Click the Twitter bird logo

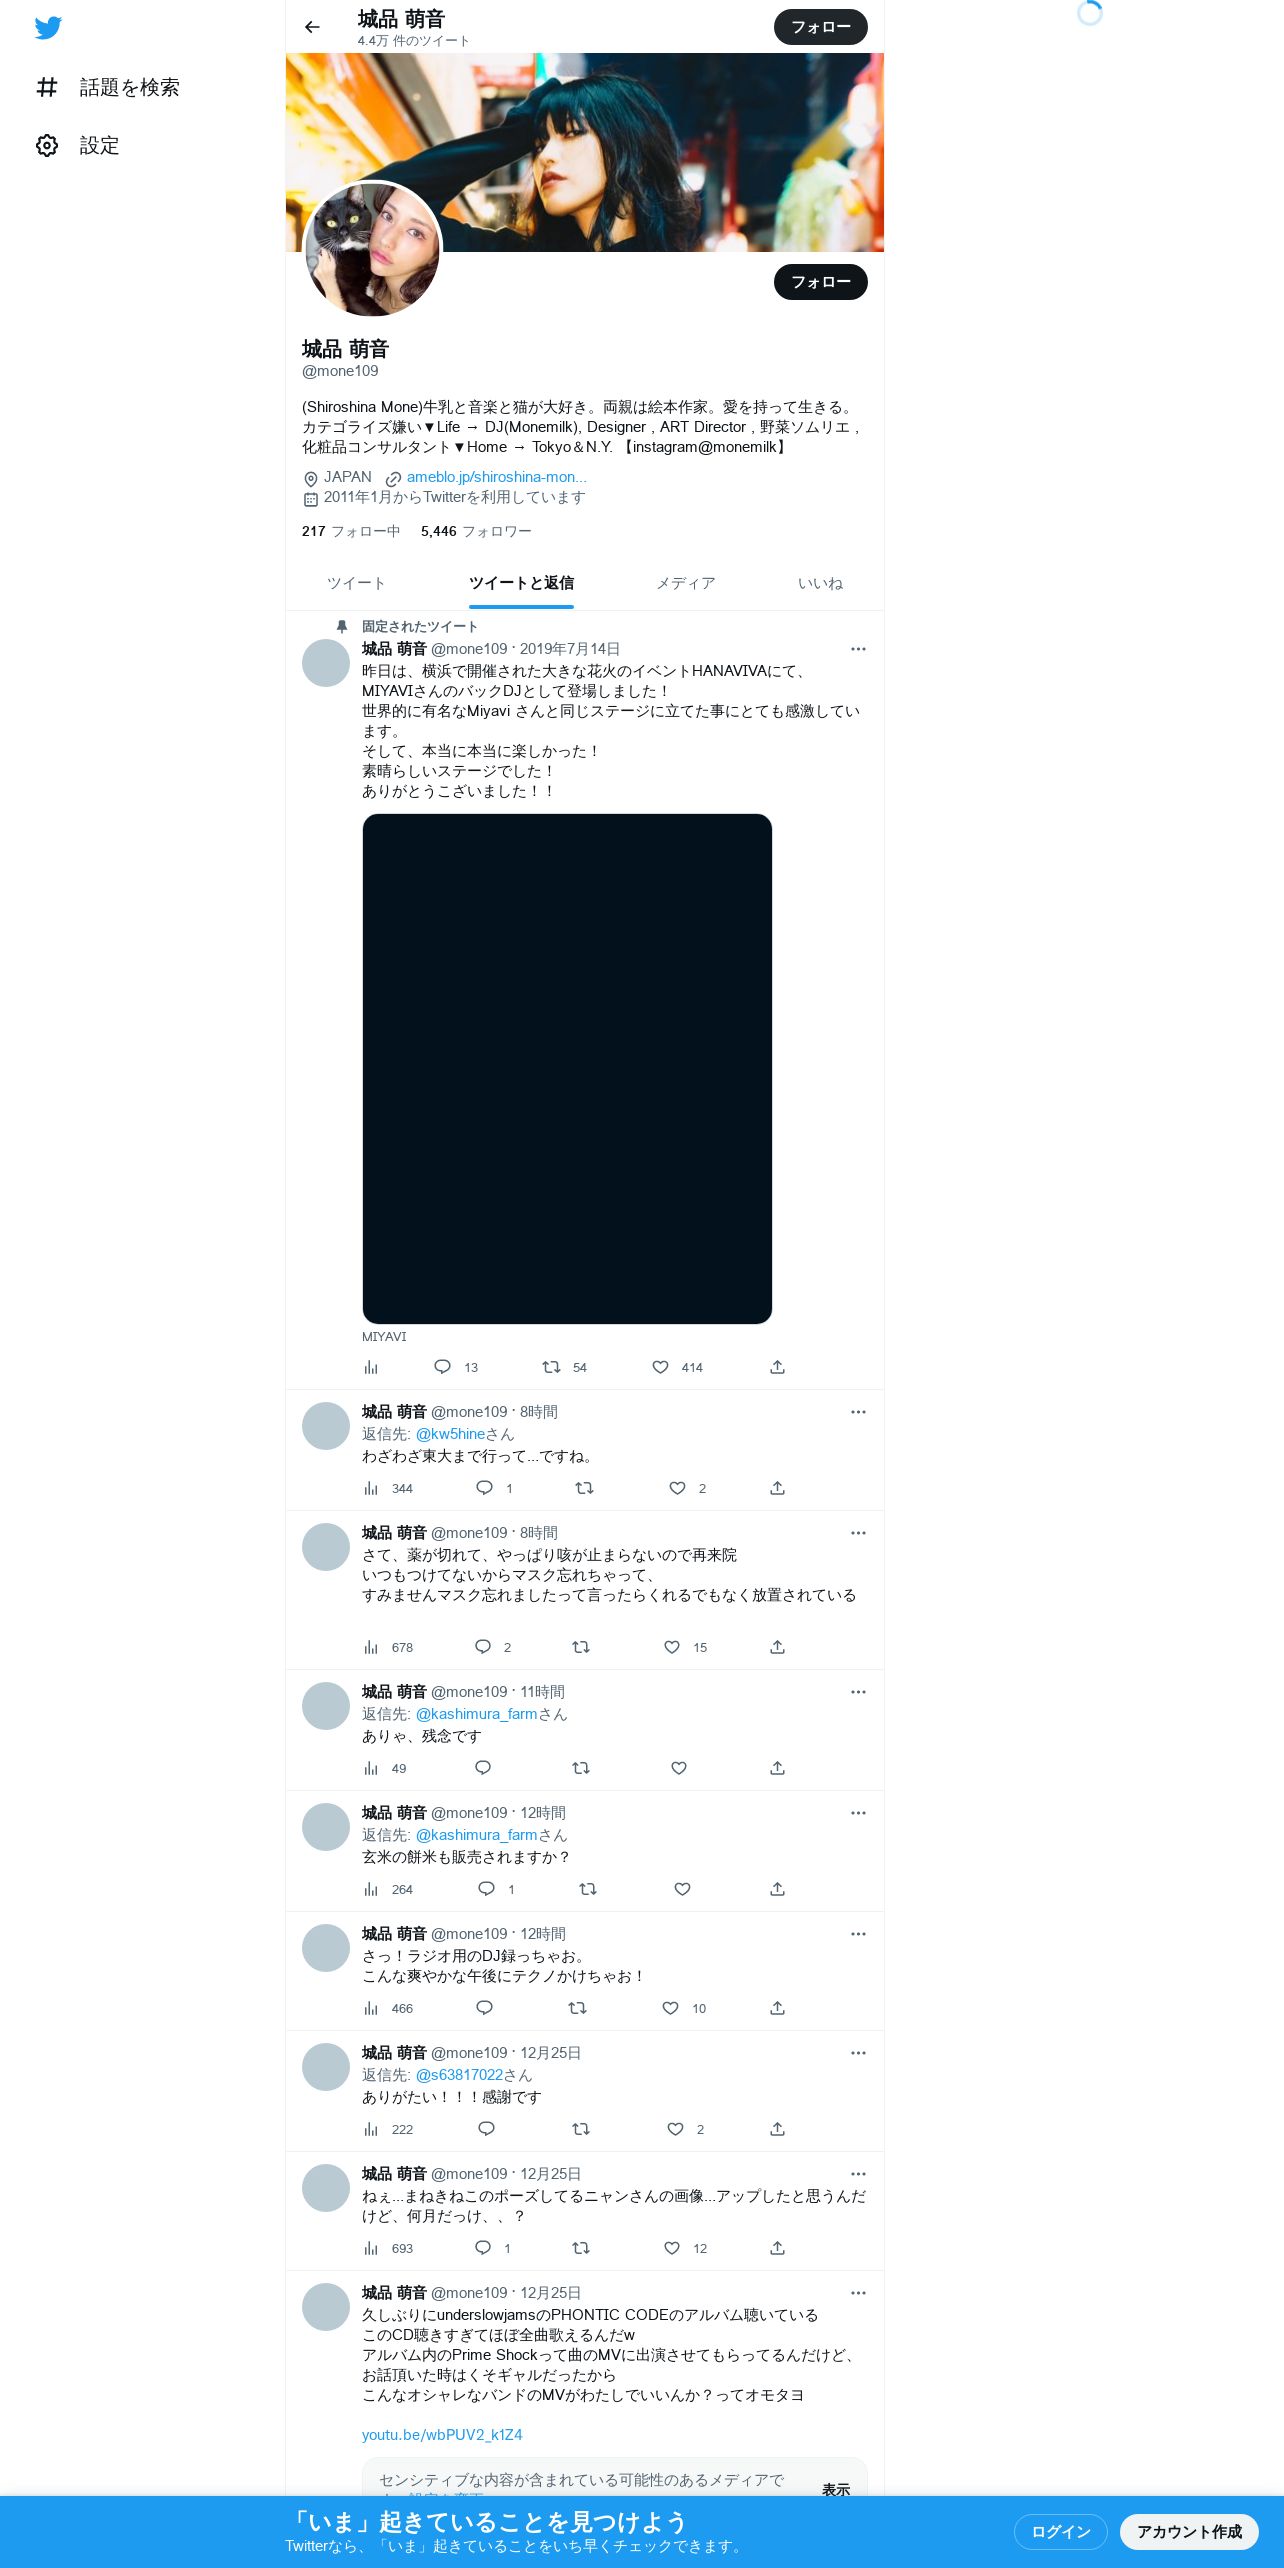(x=48, y=28)
